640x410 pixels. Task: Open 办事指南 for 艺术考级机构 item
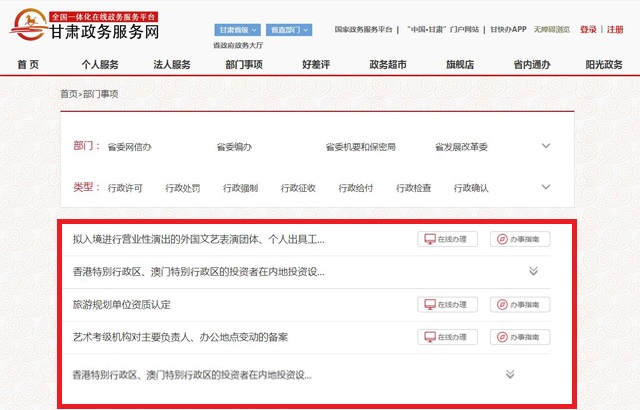pos(519,337)
